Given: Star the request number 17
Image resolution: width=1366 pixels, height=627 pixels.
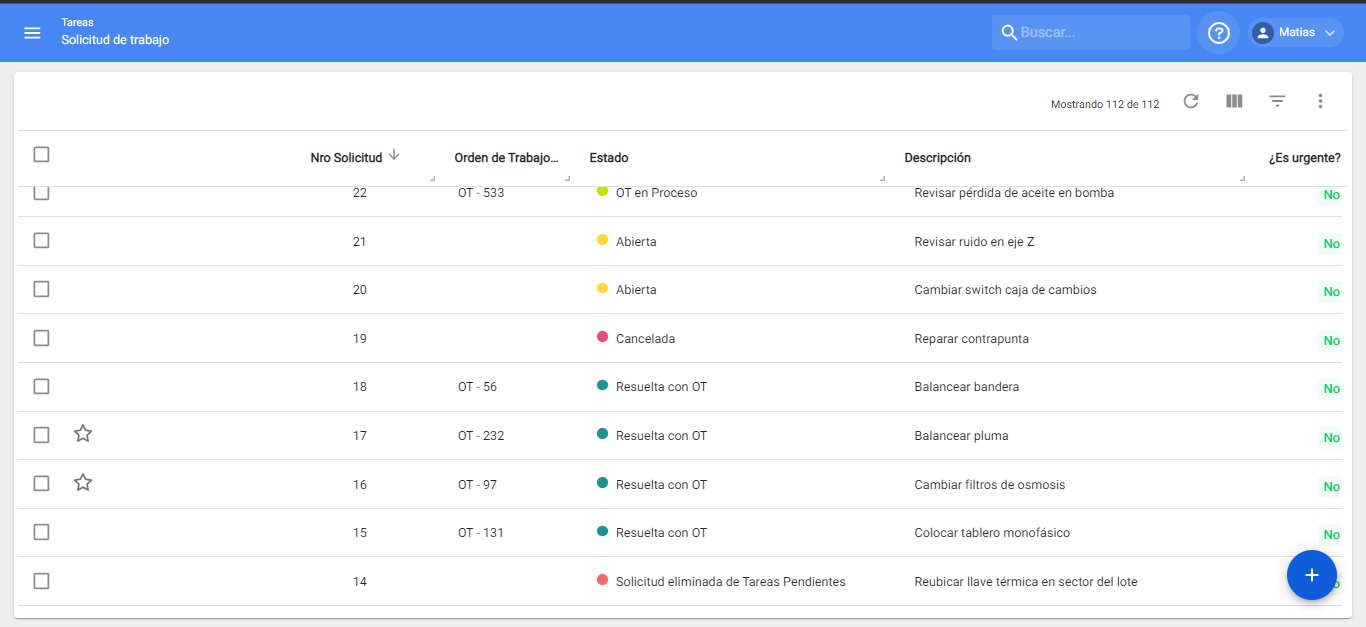Looking at the screenshot, I should [x=83, y=434].
